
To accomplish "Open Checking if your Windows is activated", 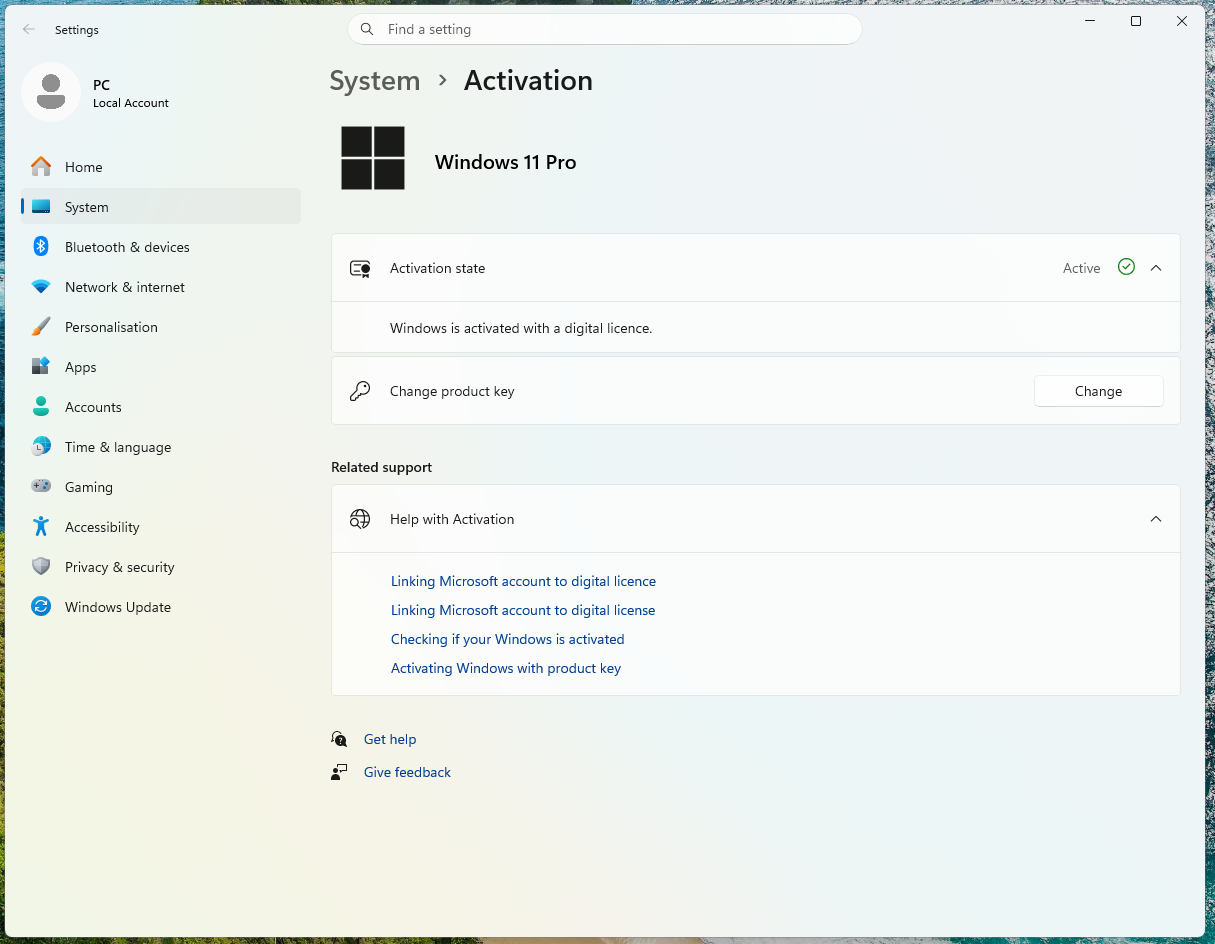I will point(507,639).
